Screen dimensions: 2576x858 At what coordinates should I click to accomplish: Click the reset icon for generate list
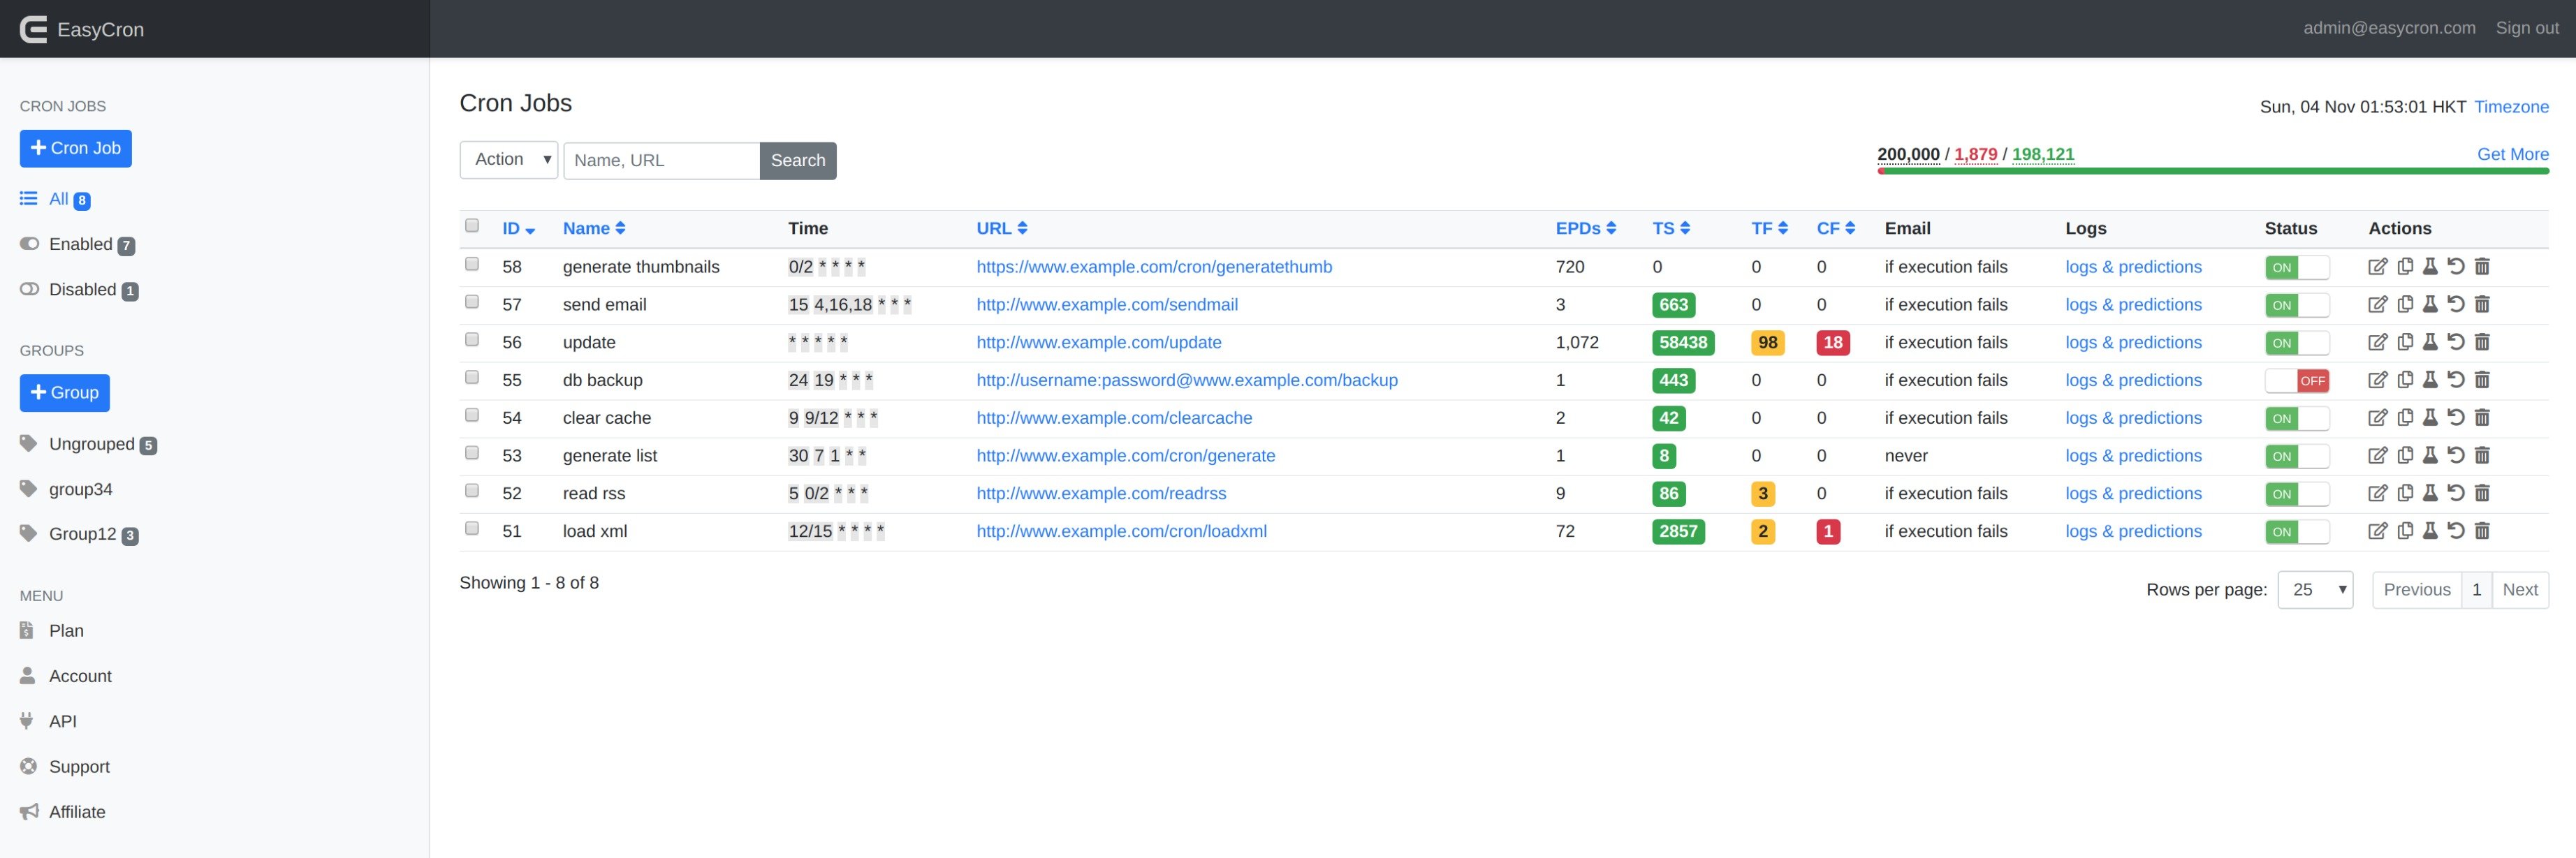2456,455
